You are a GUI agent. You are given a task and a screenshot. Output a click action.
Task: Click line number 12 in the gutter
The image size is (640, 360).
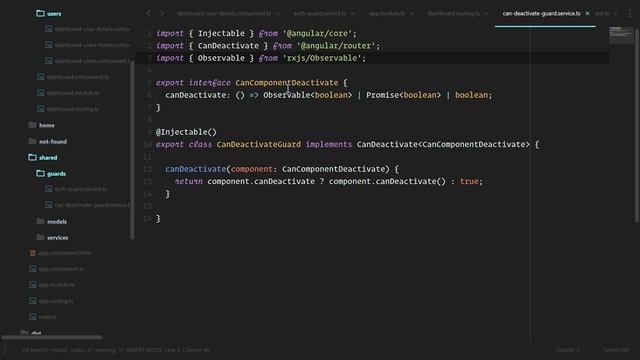point(148,169)
